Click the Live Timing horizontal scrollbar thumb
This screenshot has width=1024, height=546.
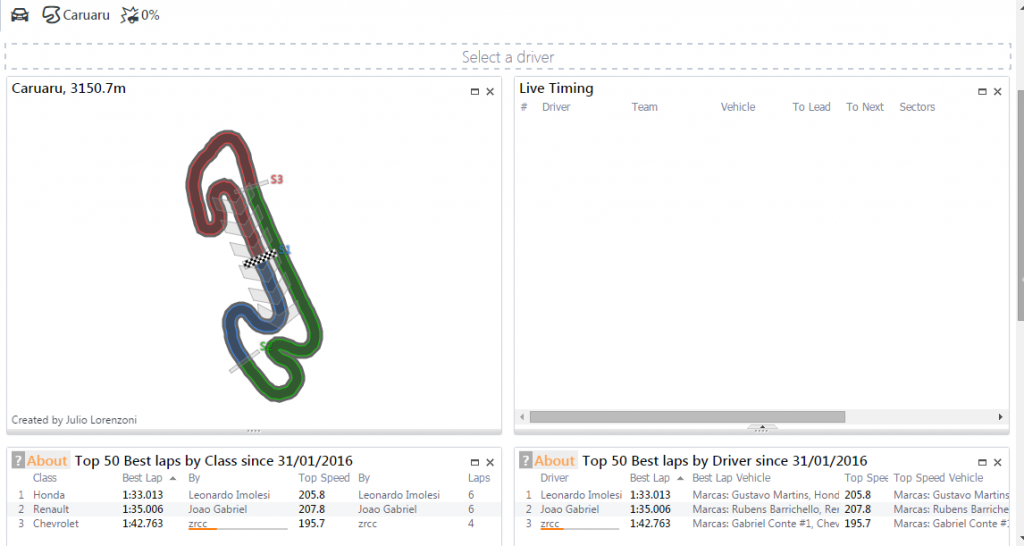687,417
